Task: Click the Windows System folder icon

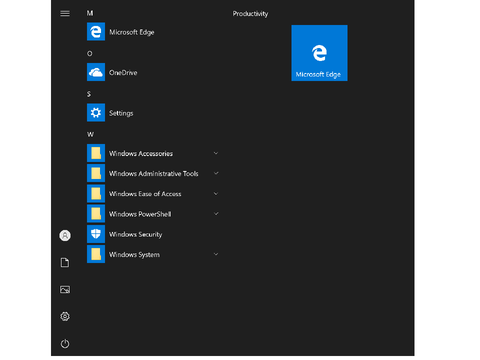Action: (96, 254)
